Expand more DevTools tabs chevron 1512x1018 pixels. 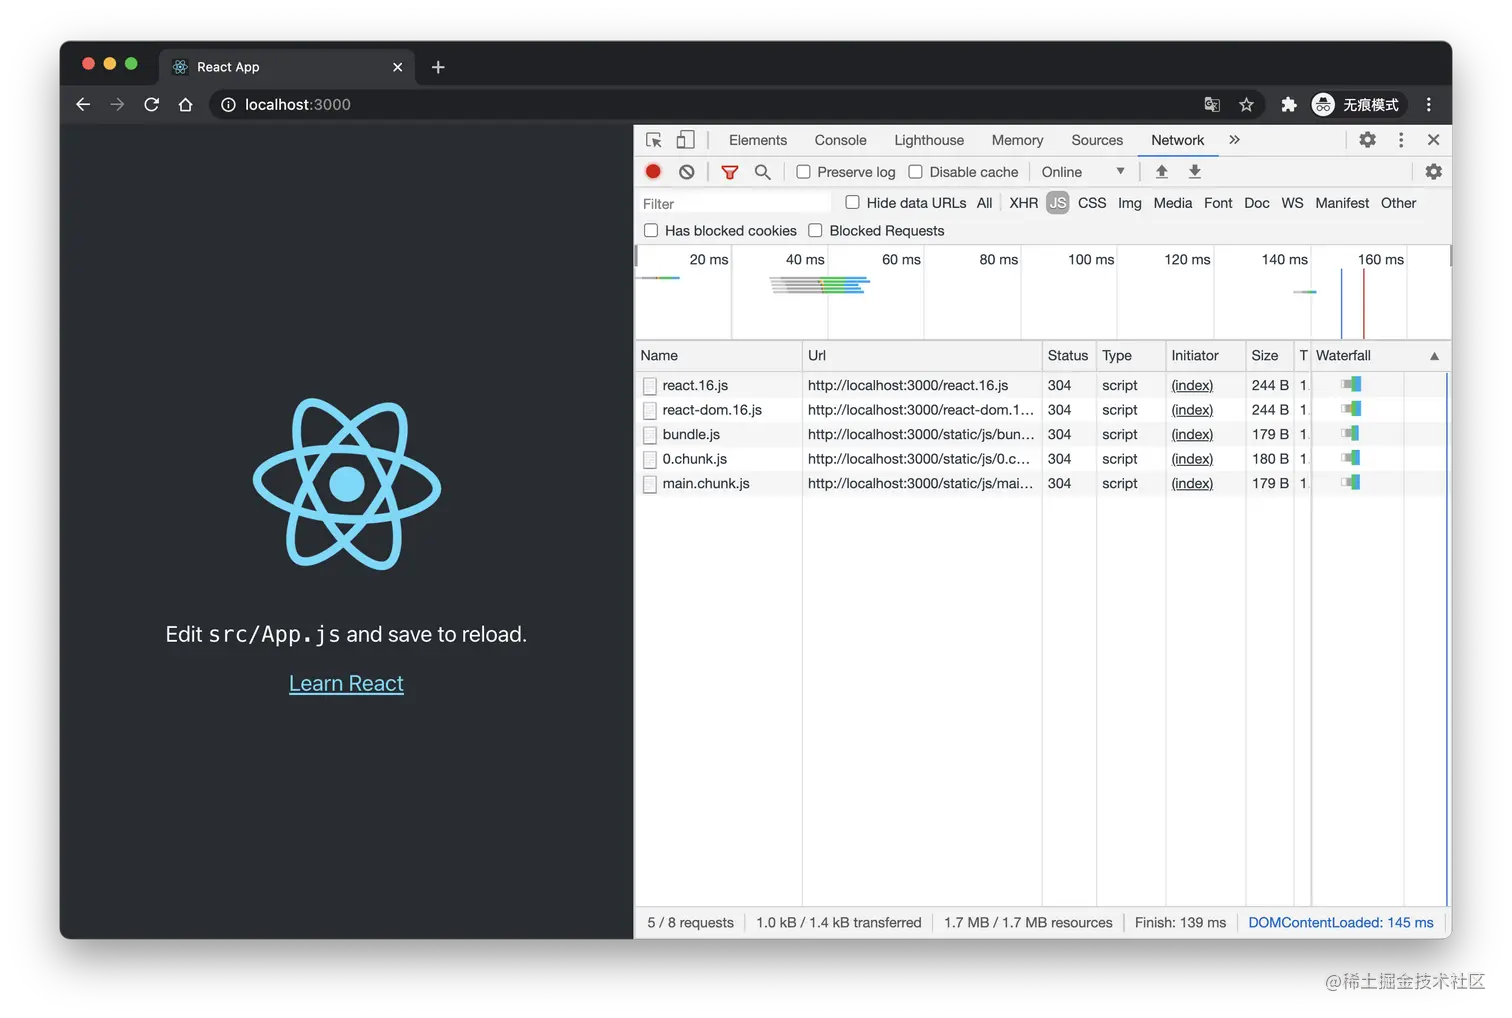1234,140
